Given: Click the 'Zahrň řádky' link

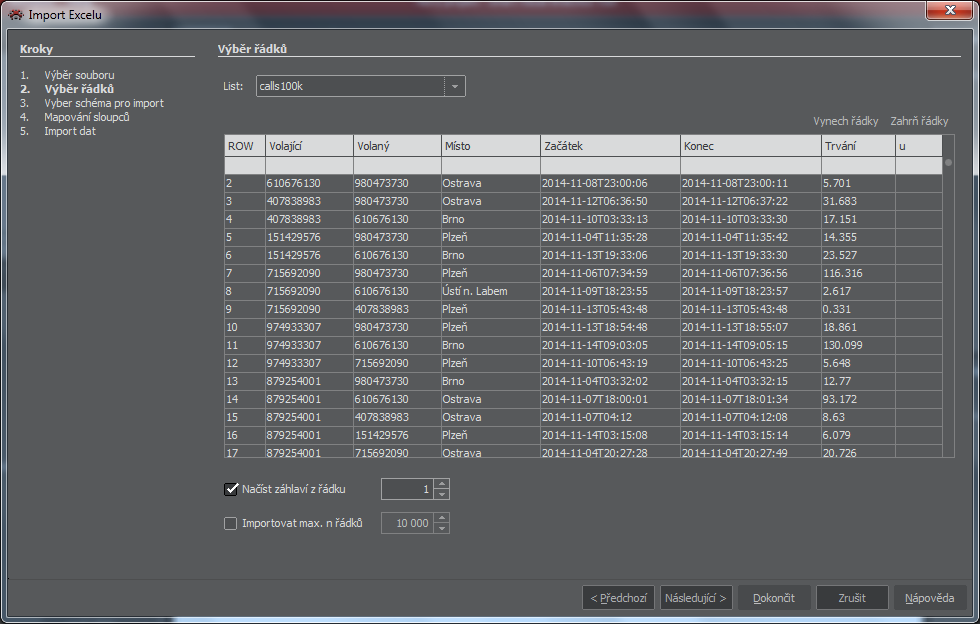Looking at the screenshot, I should click(919, 121).
